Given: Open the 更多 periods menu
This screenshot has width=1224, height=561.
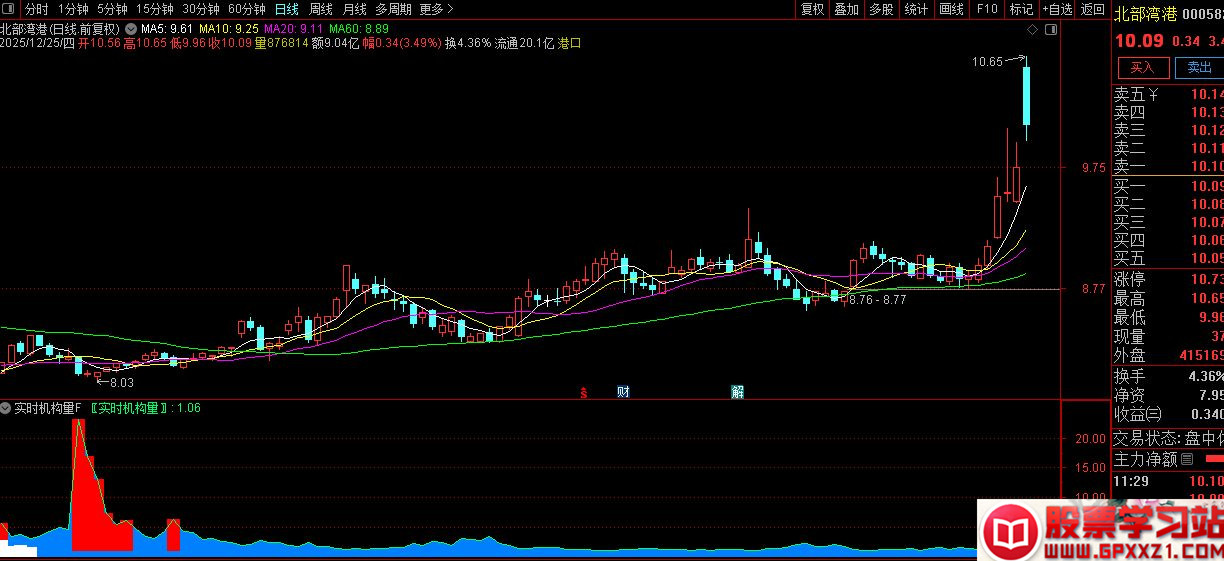Looking at the screenshot, I should click(x=436, y=9).
